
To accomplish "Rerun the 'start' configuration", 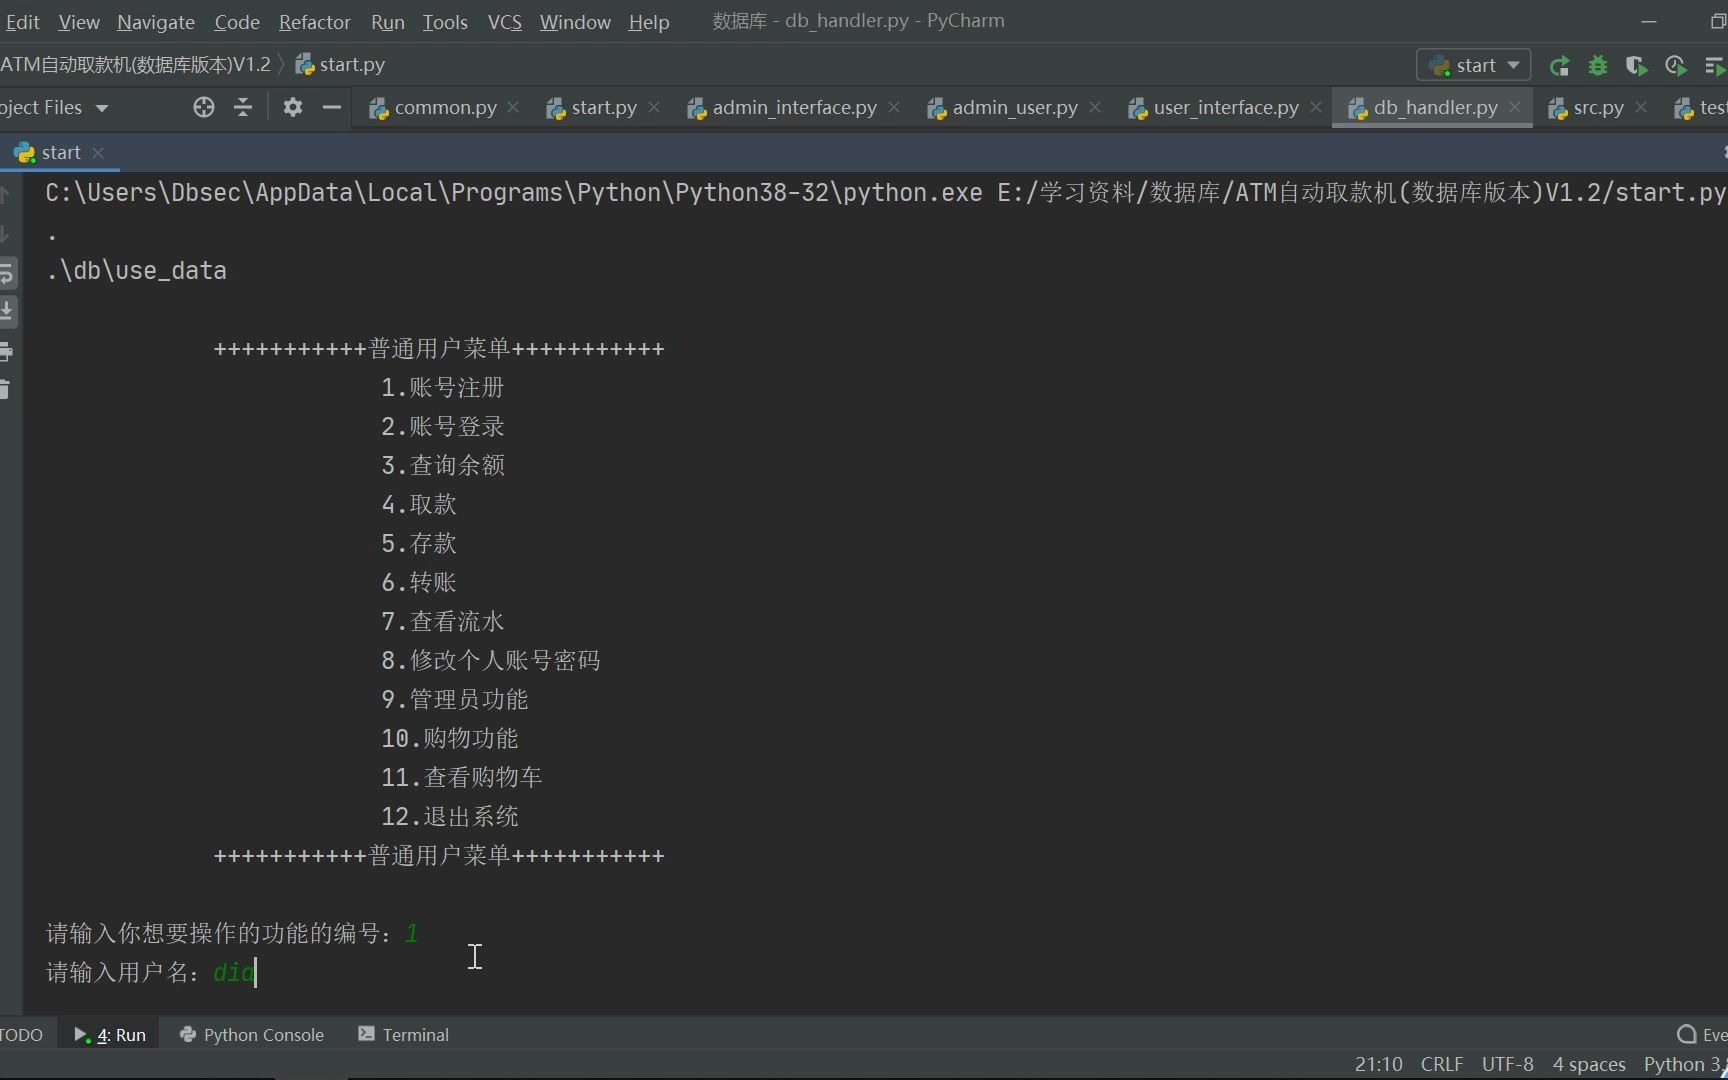I will [1559, 66].
